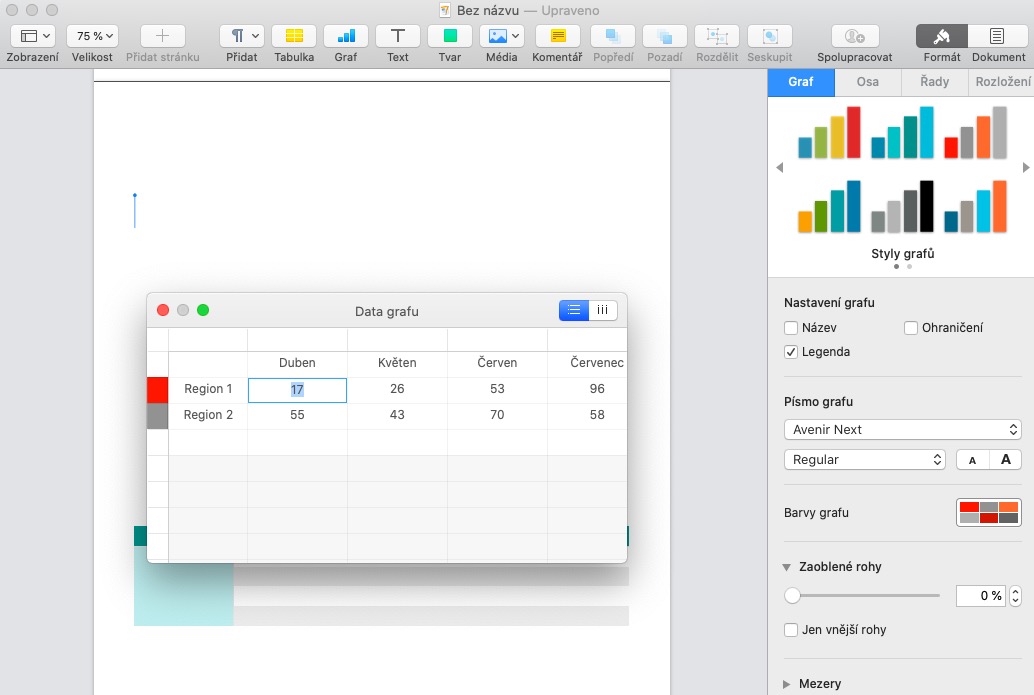The width and height of the screenshot is (1034, 695).
Task: Click the Seskupit group icon
Action: 770,36
